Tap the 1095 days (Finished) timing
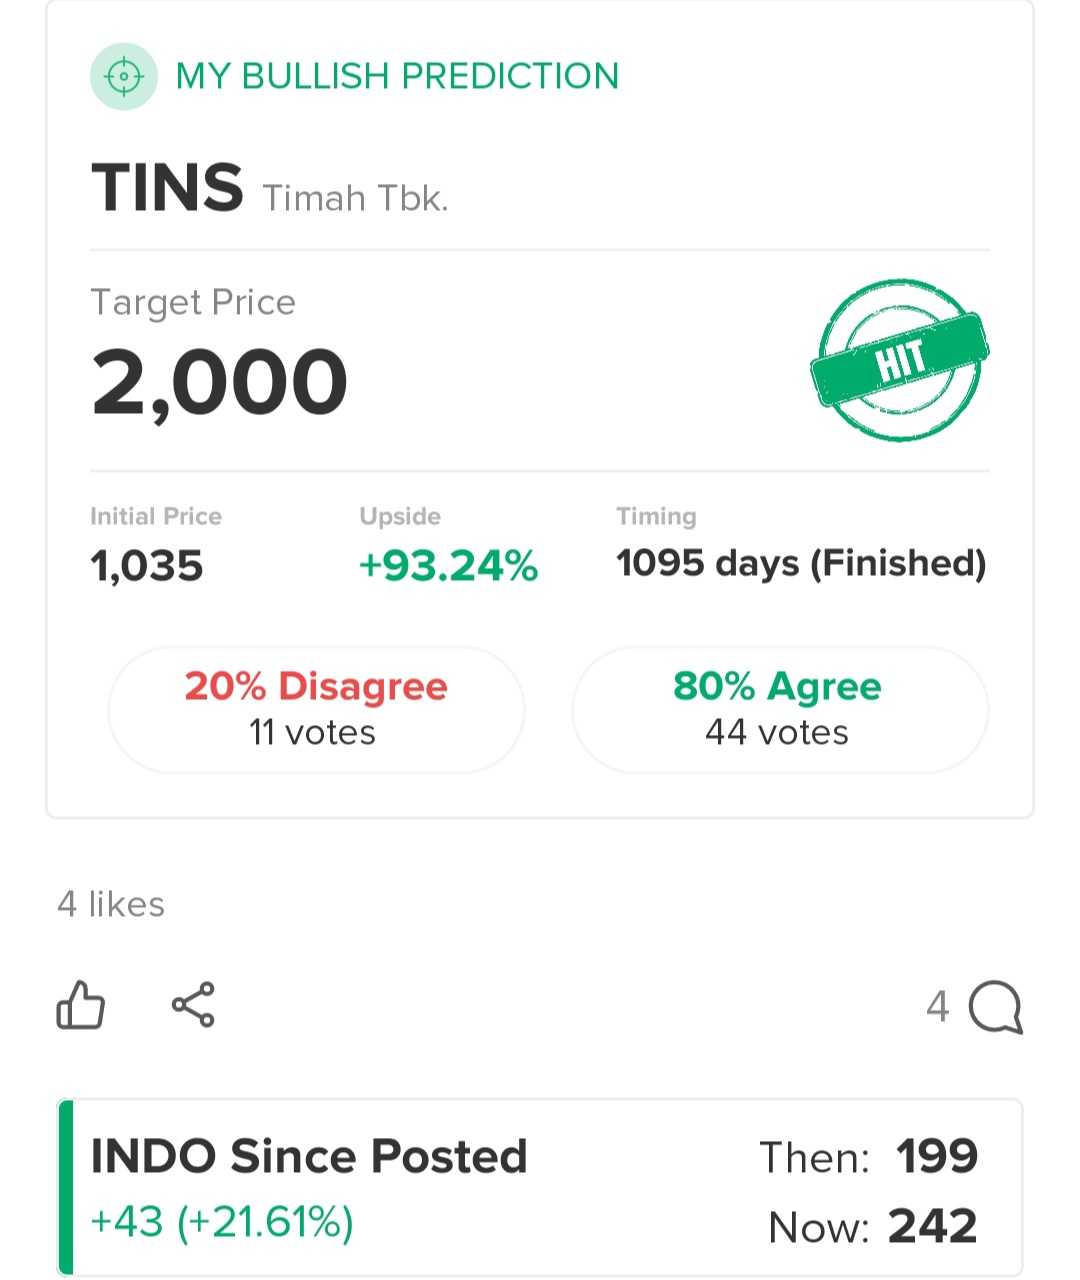 [801, 563]
